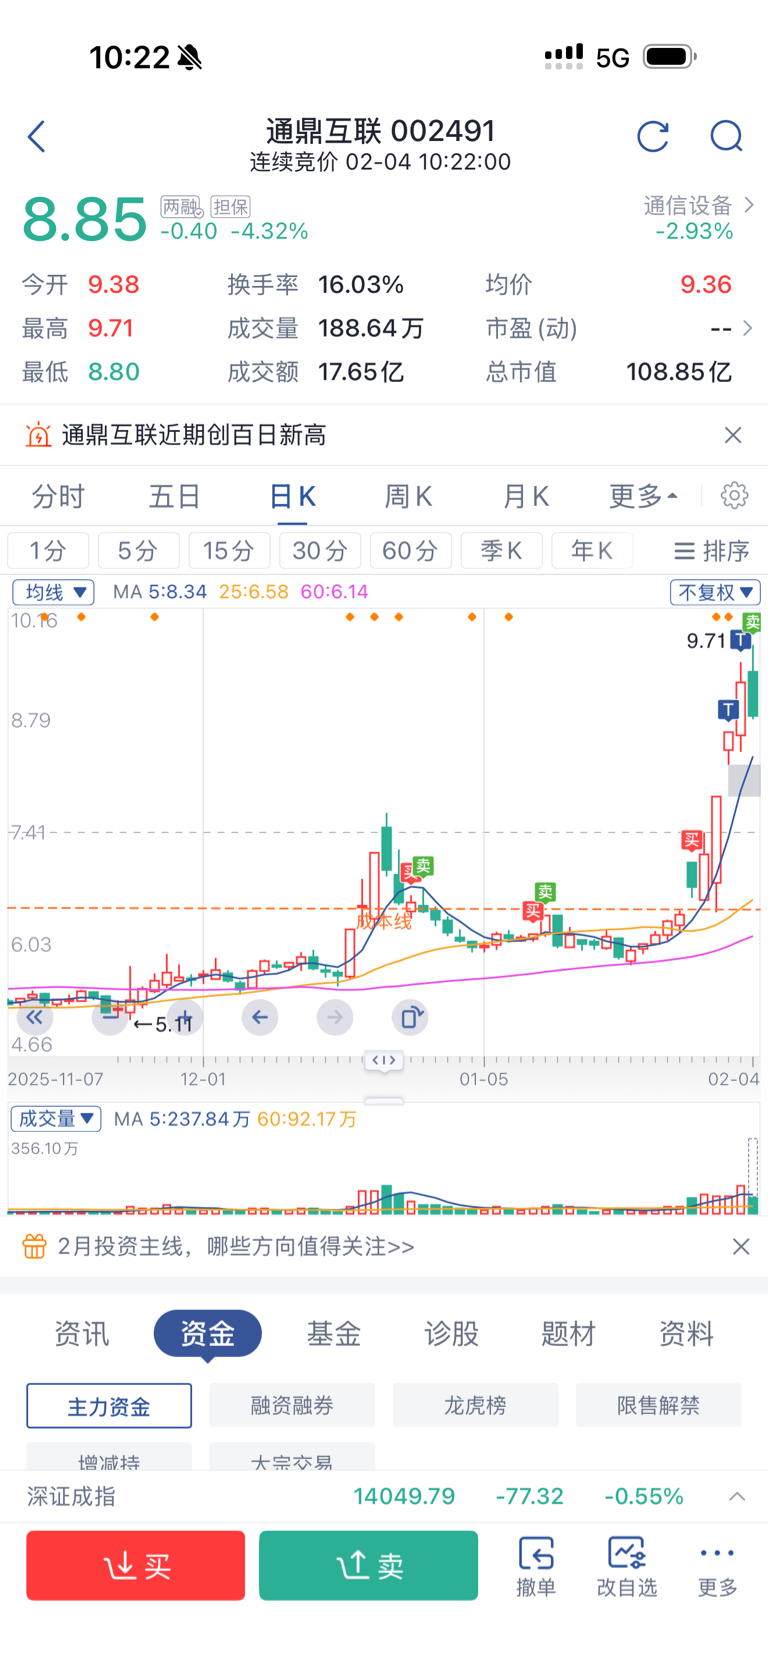This screenshot has height=1669, width=768.
Task: Jump chart back with double-left arrows
Action: point(34,1018)
